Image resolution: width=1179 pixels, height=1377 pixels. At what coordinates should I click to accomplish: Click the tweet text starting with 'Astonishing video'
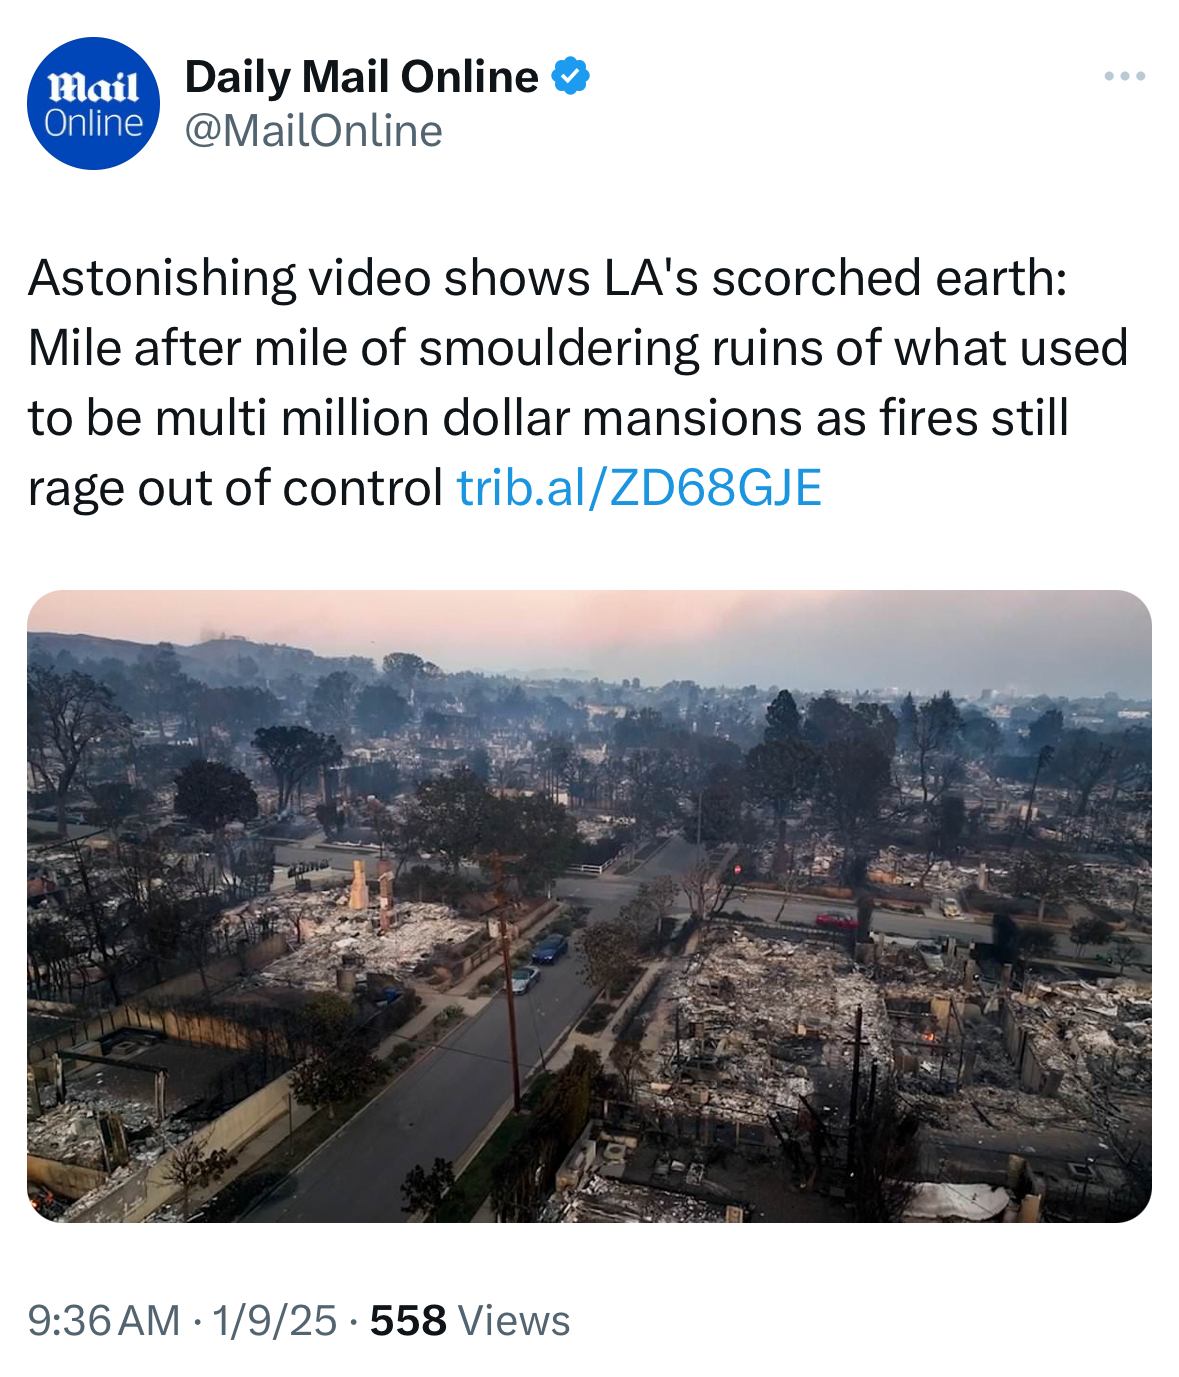(578, 383)
